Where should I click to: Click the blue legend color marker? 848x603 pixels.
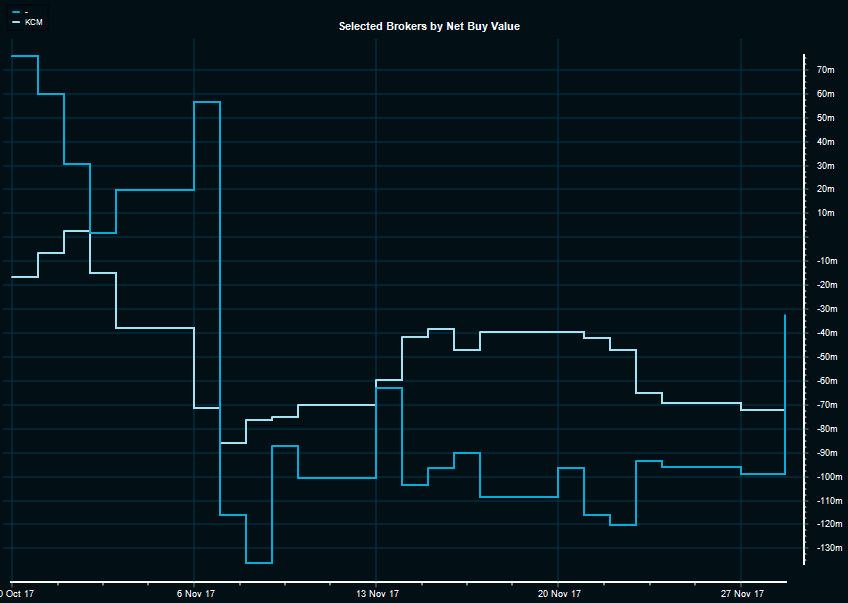(15, 11)
